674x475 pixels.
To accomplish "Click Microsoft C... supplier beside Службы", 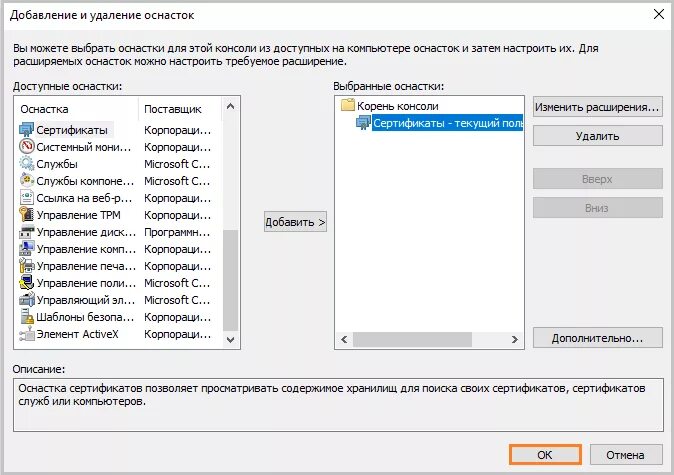I will pyautogui.click(x=177, y=164).
